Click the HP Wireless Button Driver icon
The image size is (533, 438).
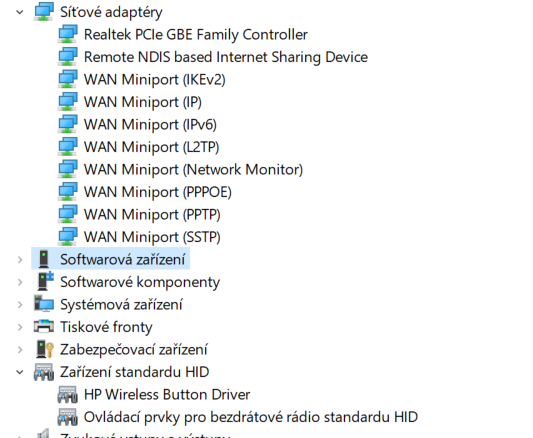[68, 394]
